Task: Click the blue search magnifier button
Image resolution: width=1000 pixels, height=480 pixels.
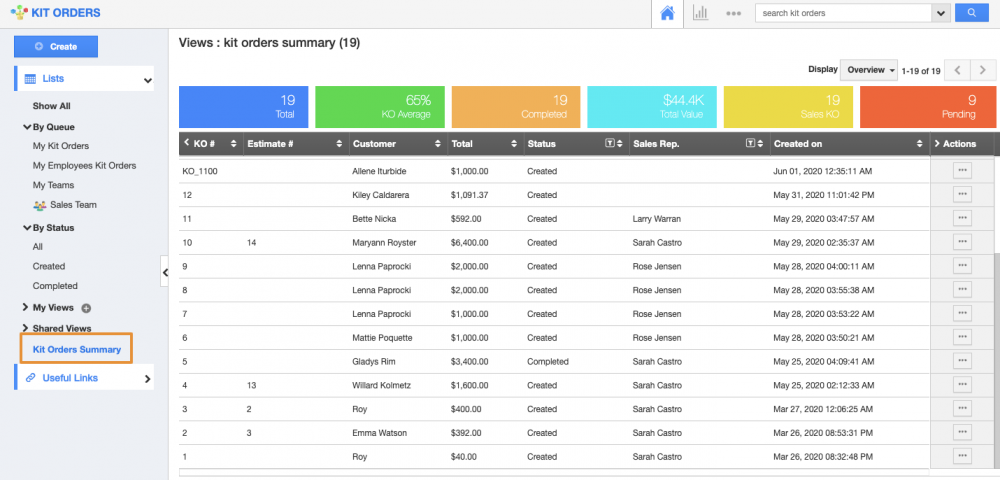Action: 969,13
